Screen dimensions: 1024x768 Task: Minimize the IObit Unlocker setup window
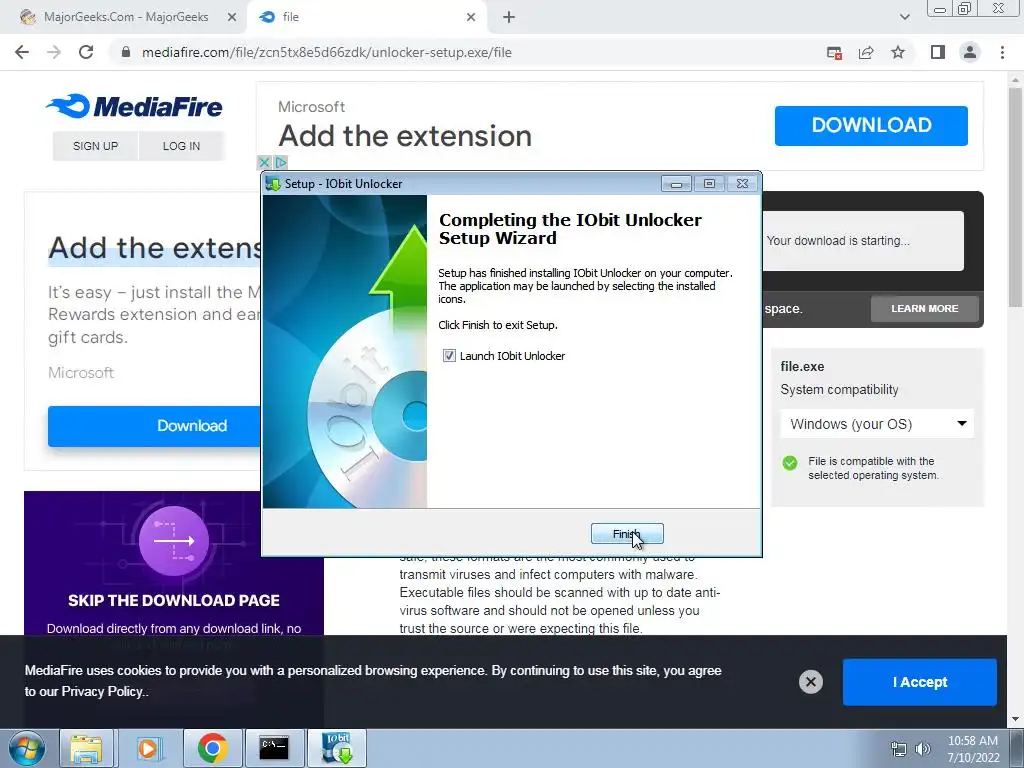(676, 184)
